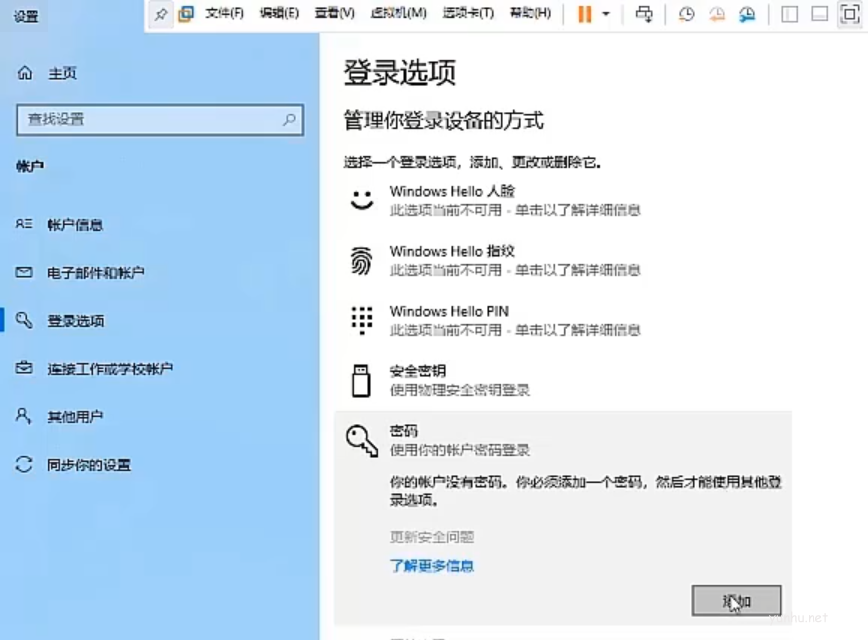
Task: Enter full screen mode
Action: pos(851,14)
